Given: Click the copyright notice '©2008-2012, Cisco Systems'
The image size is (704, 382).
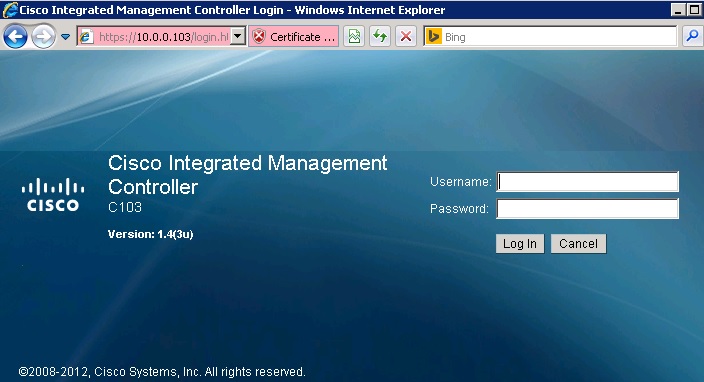Looking at the screenshot, I should click(162, 372).
